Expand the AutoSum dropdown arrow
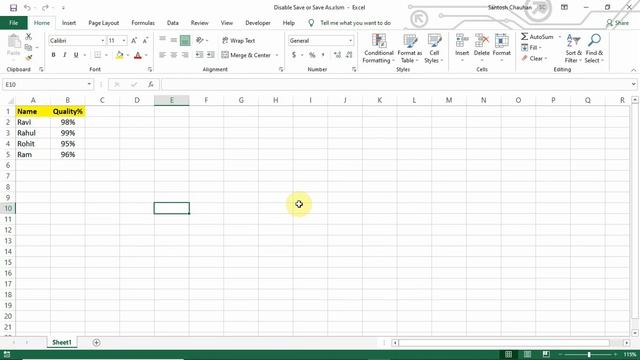 pyautogui.click(x=560, y=37)
